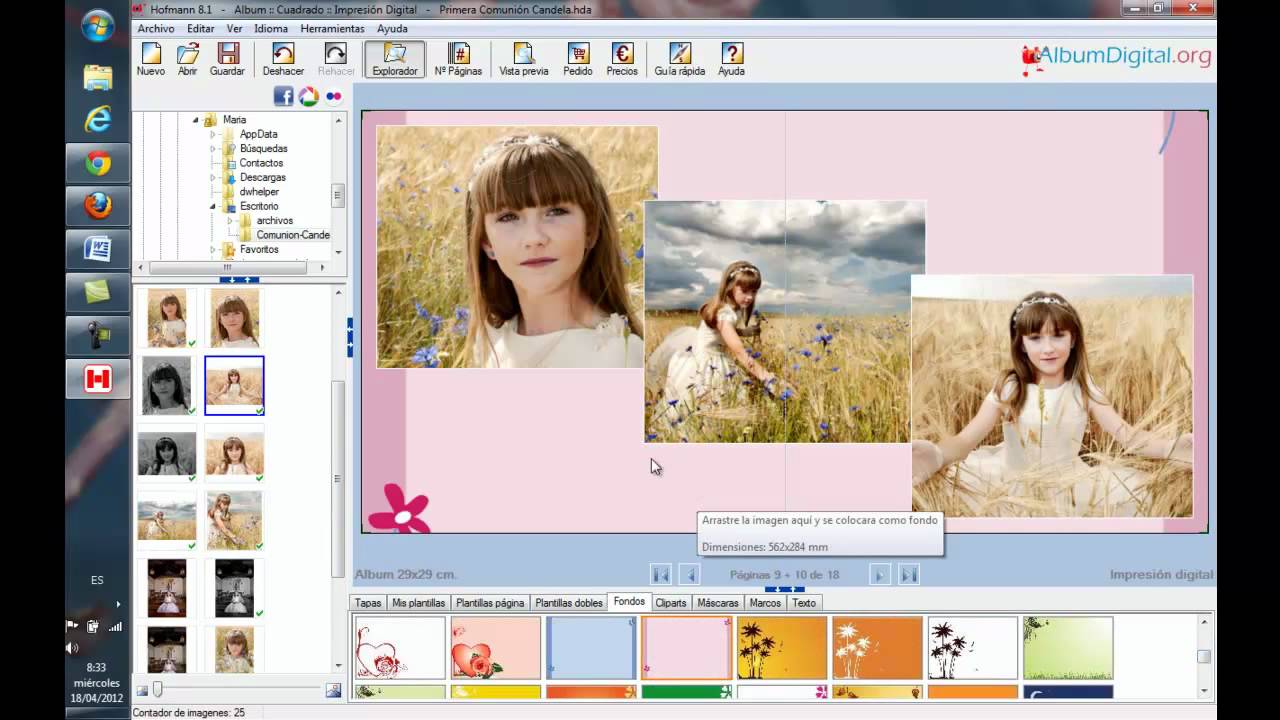Open Internet Explorer from taskbar
Screen dimensions: 1280x720
98,120
